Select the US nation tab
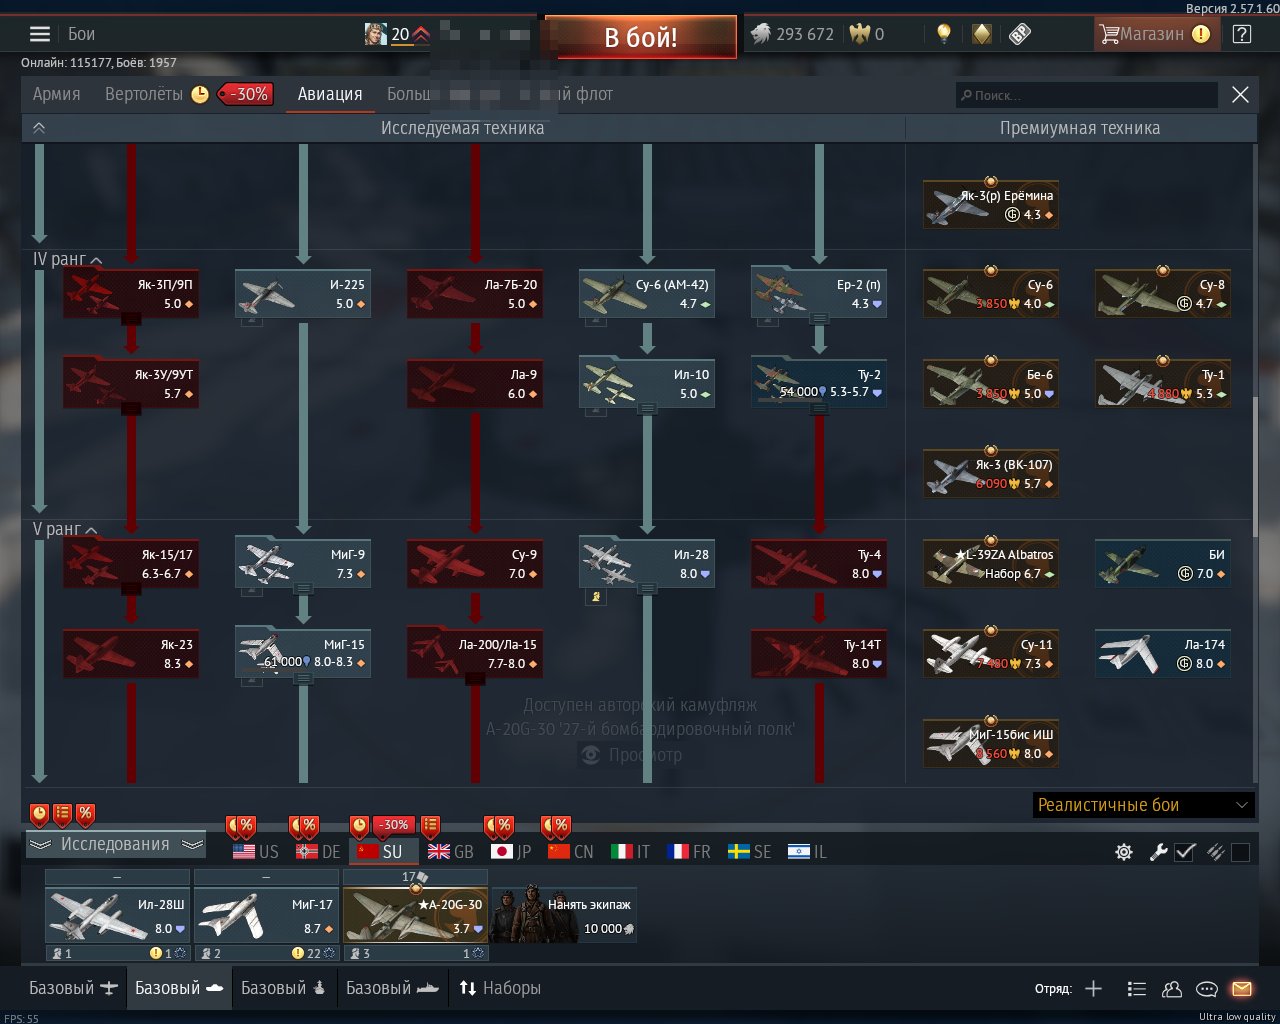Viewport: 1280px width, 1024px height. tap(256, 852)
